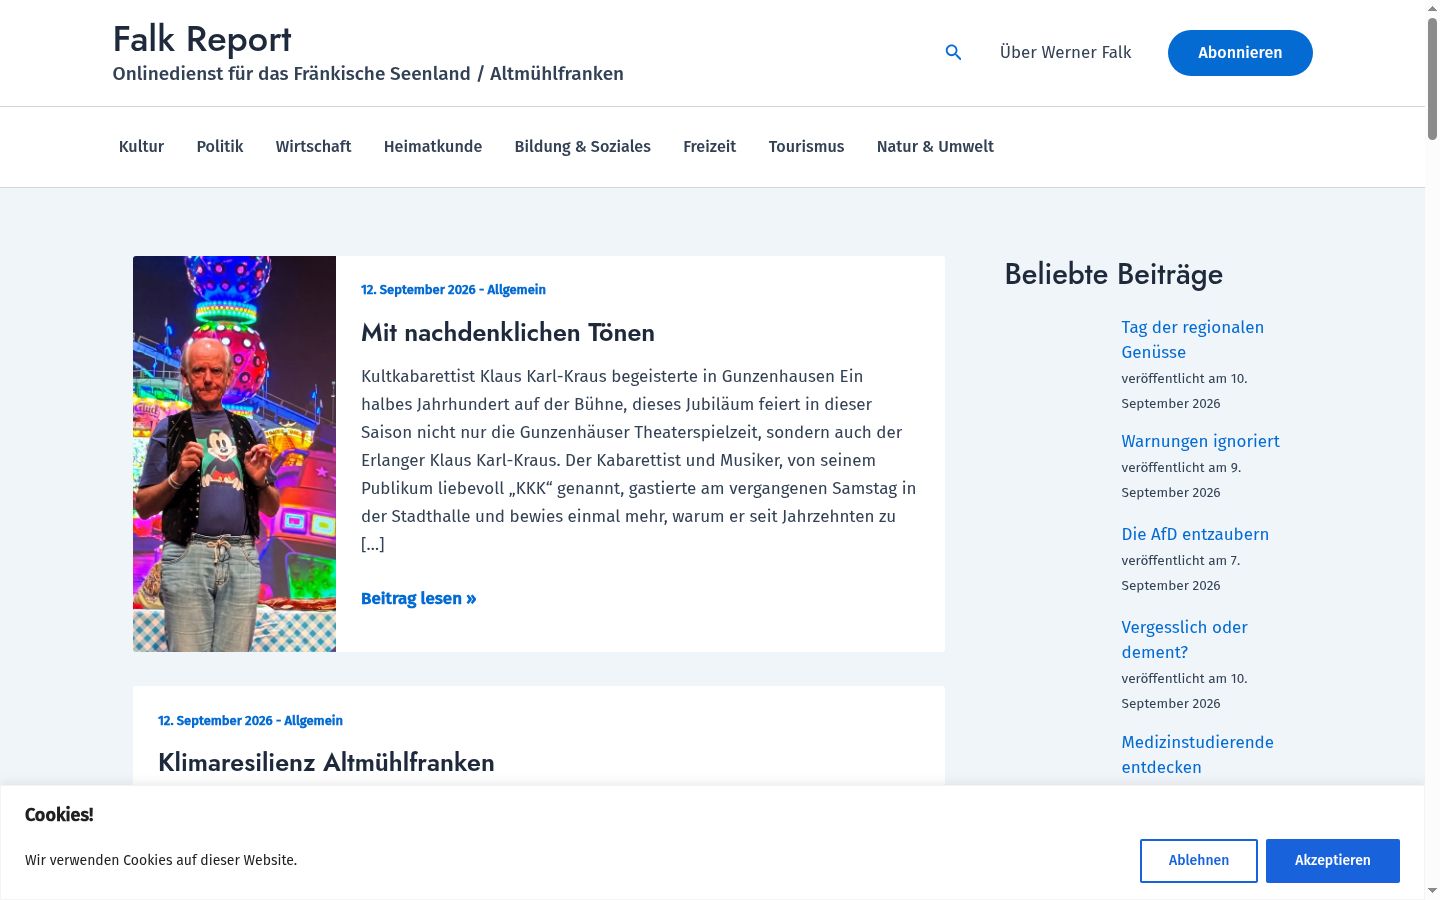The image size is (1440, 900).
Task: Open the Politik menu item
Action: [220, 147]
